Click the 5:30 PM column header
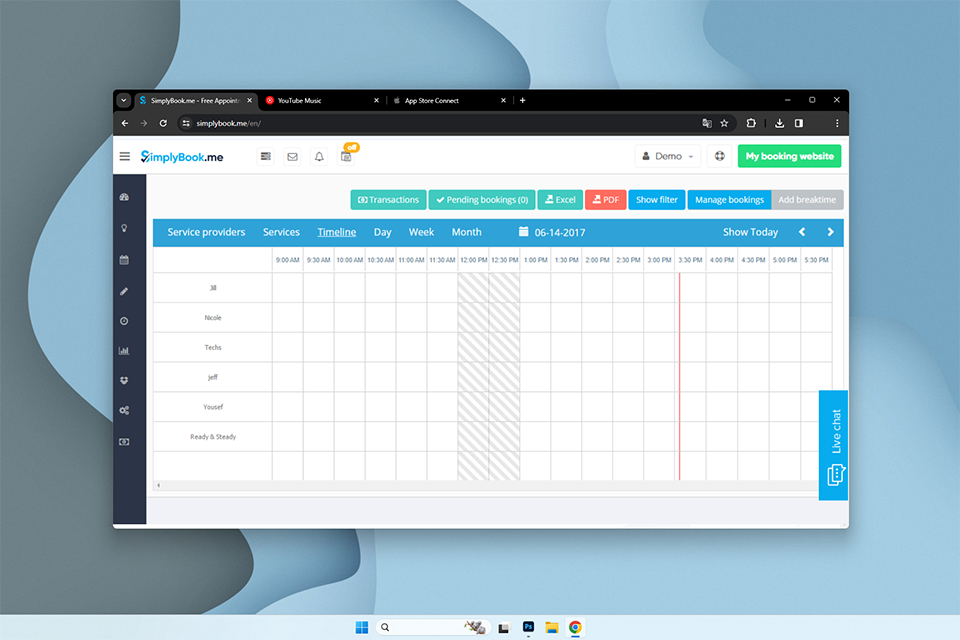This screenshot has height=640, width=960. [816, 260]
